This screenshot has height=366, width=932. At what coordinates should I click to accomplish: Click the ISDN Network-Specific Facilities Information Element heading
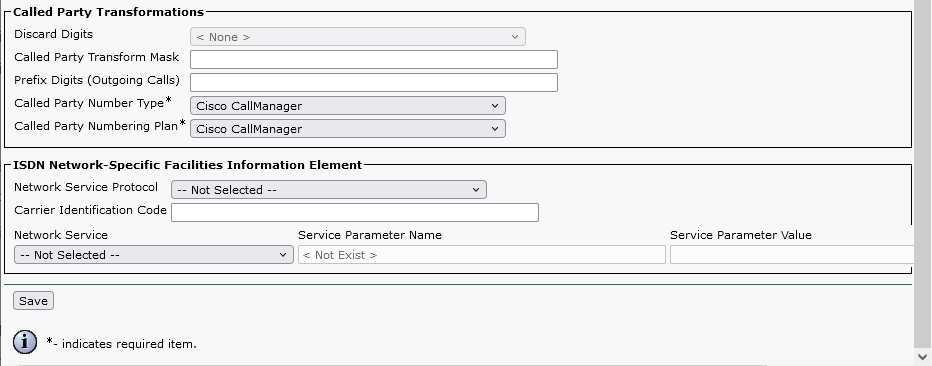[x=187, y=165]
